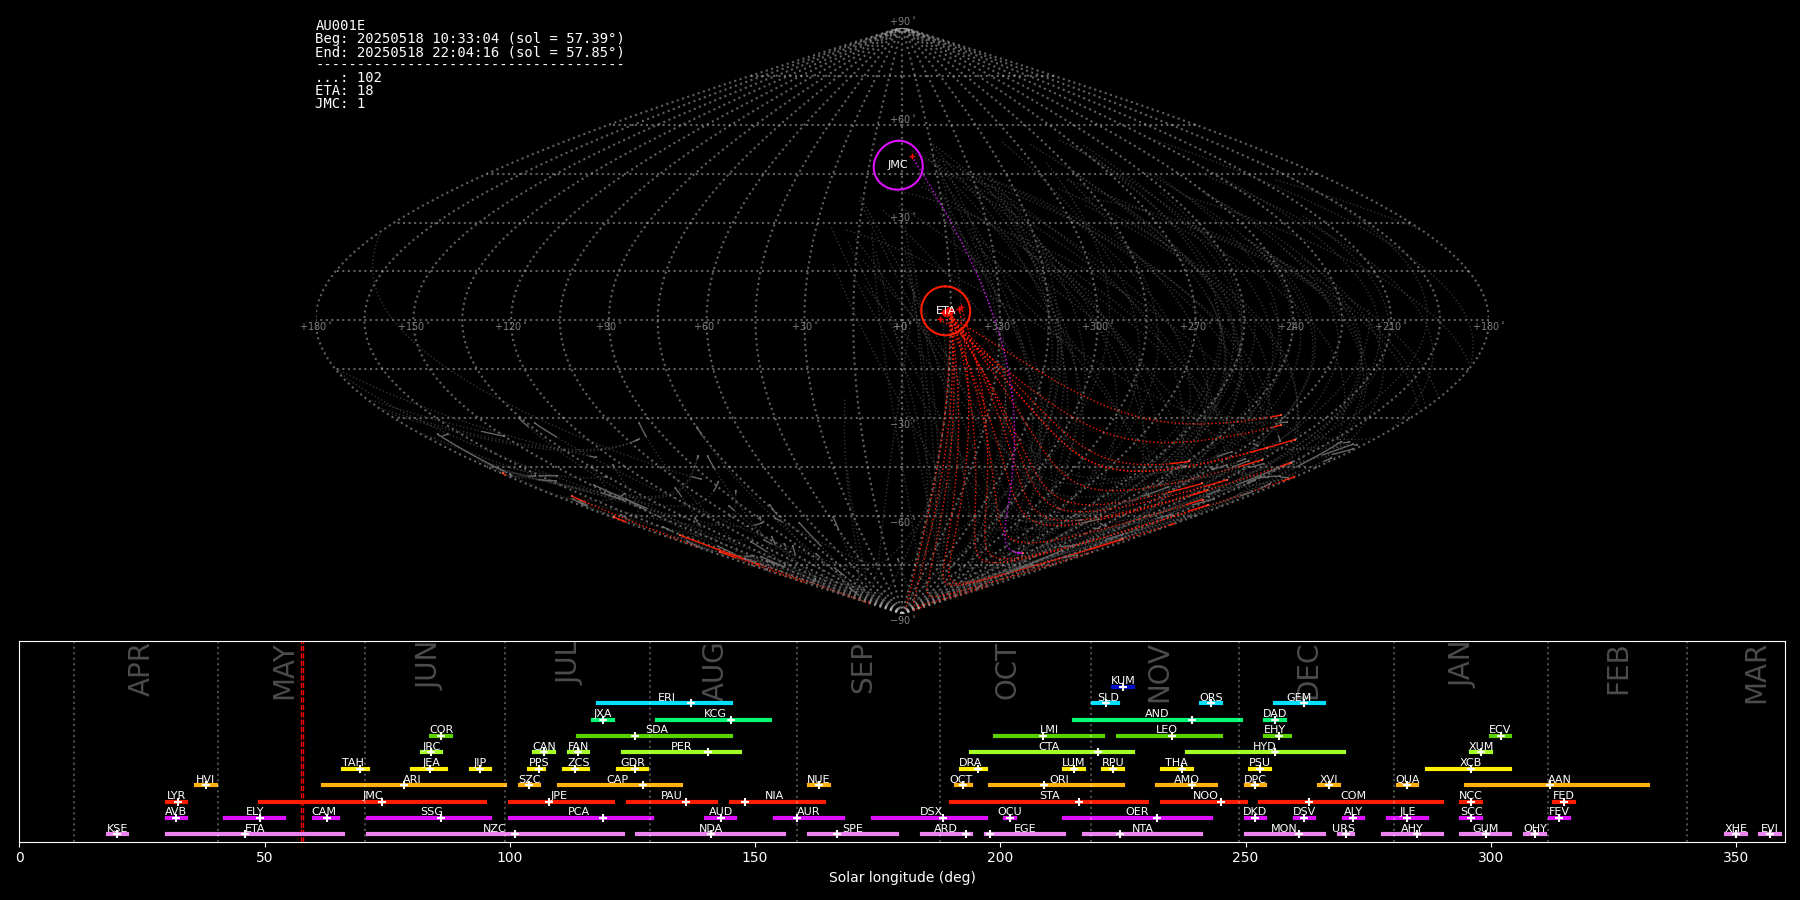Screen dimensions: 1800x900
Task: Select the PCA shower bar
Action: (580, 818)
